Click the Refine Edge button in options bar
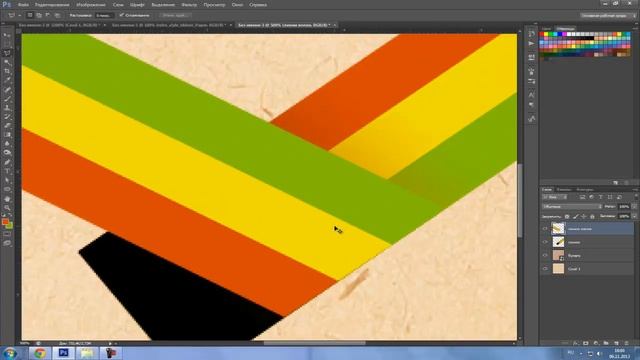The image size is (640, 360). click(174, 15)
